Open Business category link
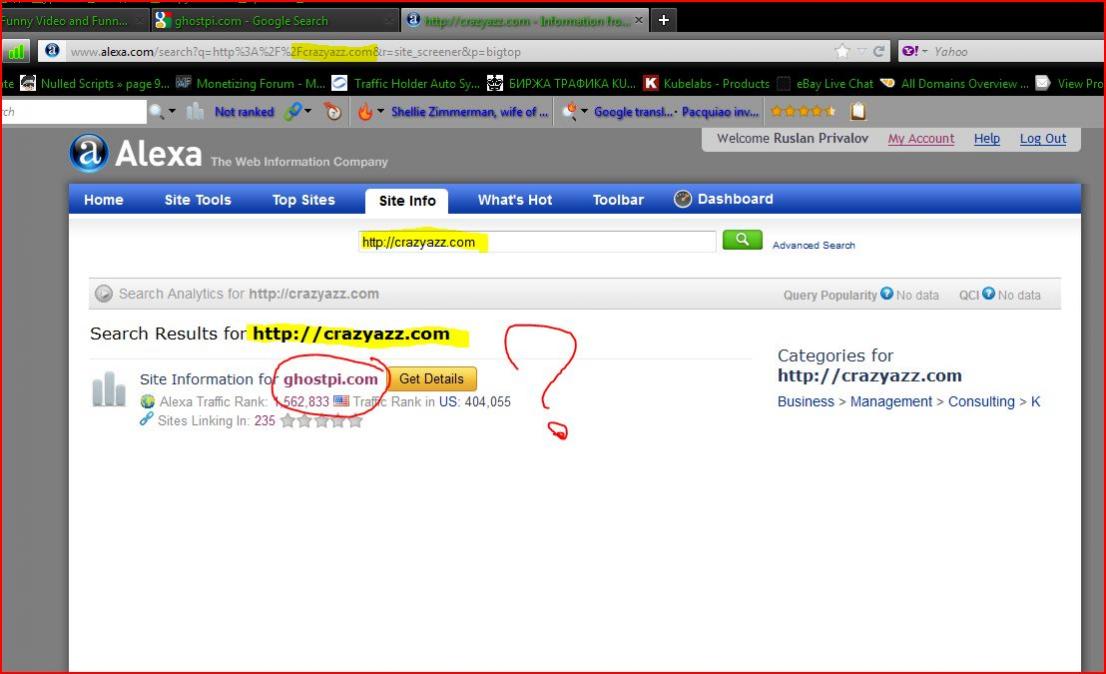This screenshot has width=1106, height=674. 806,401
